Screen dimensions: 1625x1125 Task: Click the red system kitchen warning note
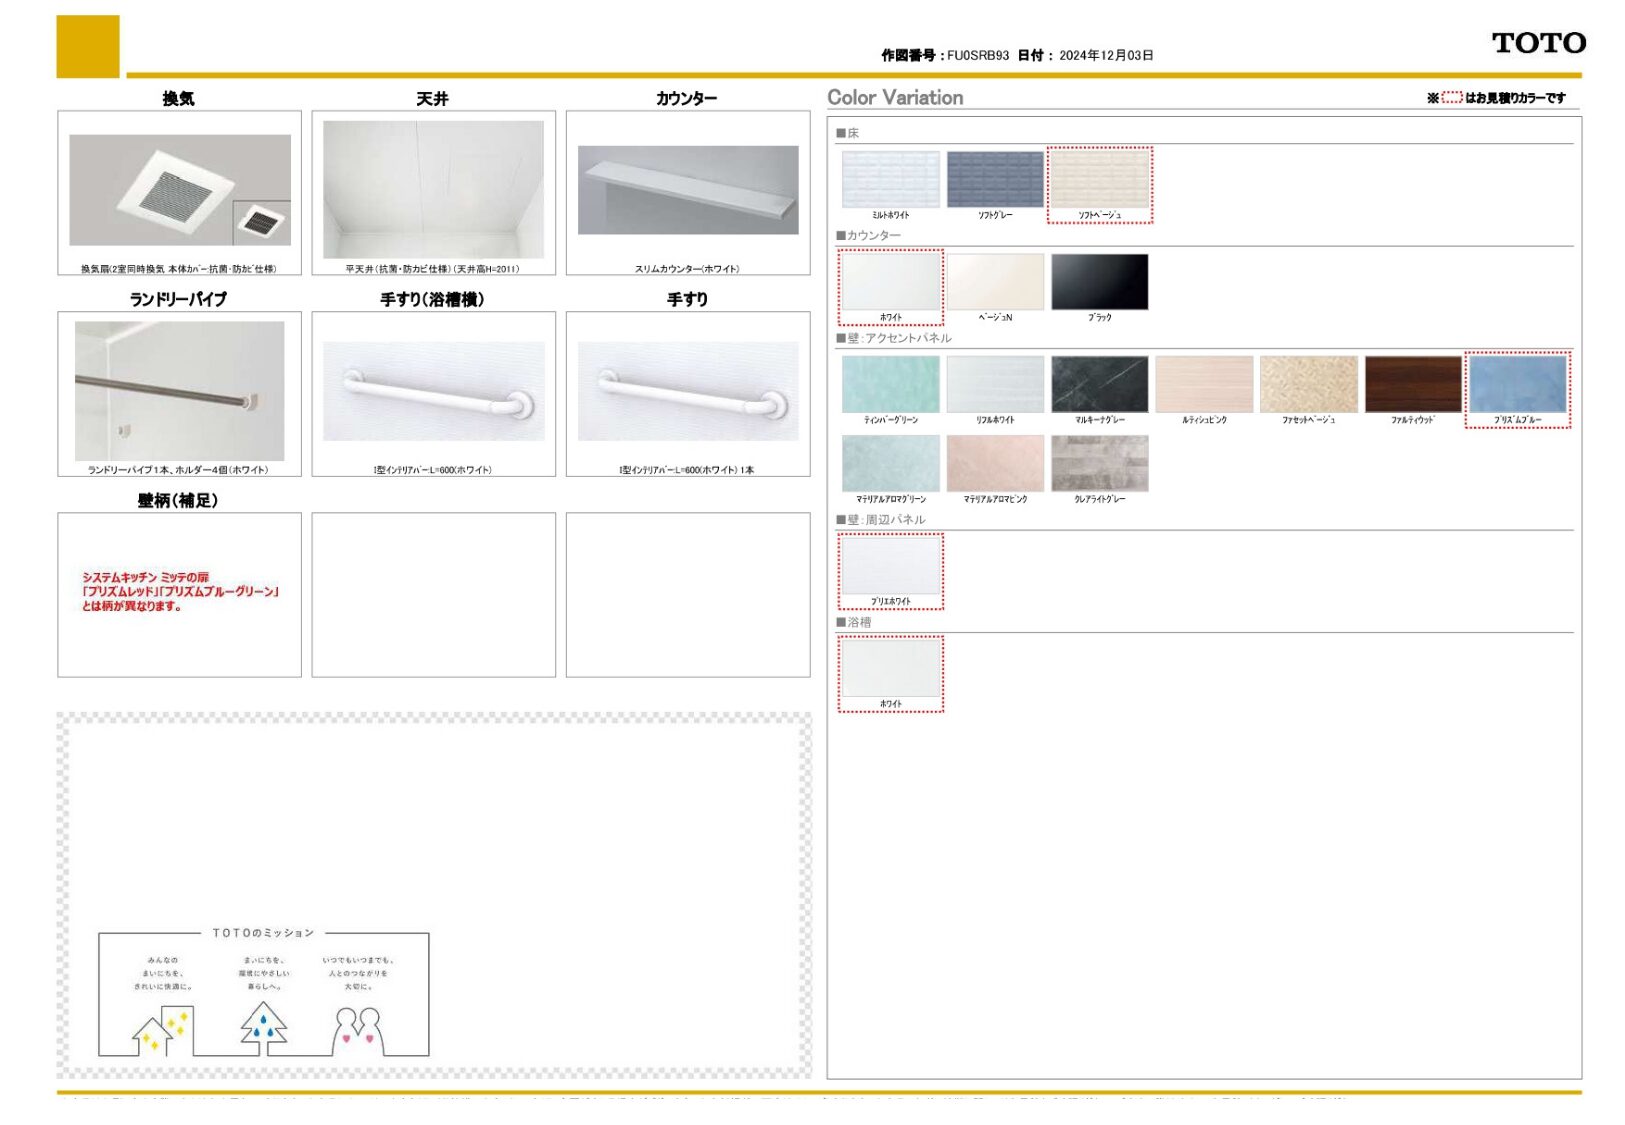[x=180, y=591]
